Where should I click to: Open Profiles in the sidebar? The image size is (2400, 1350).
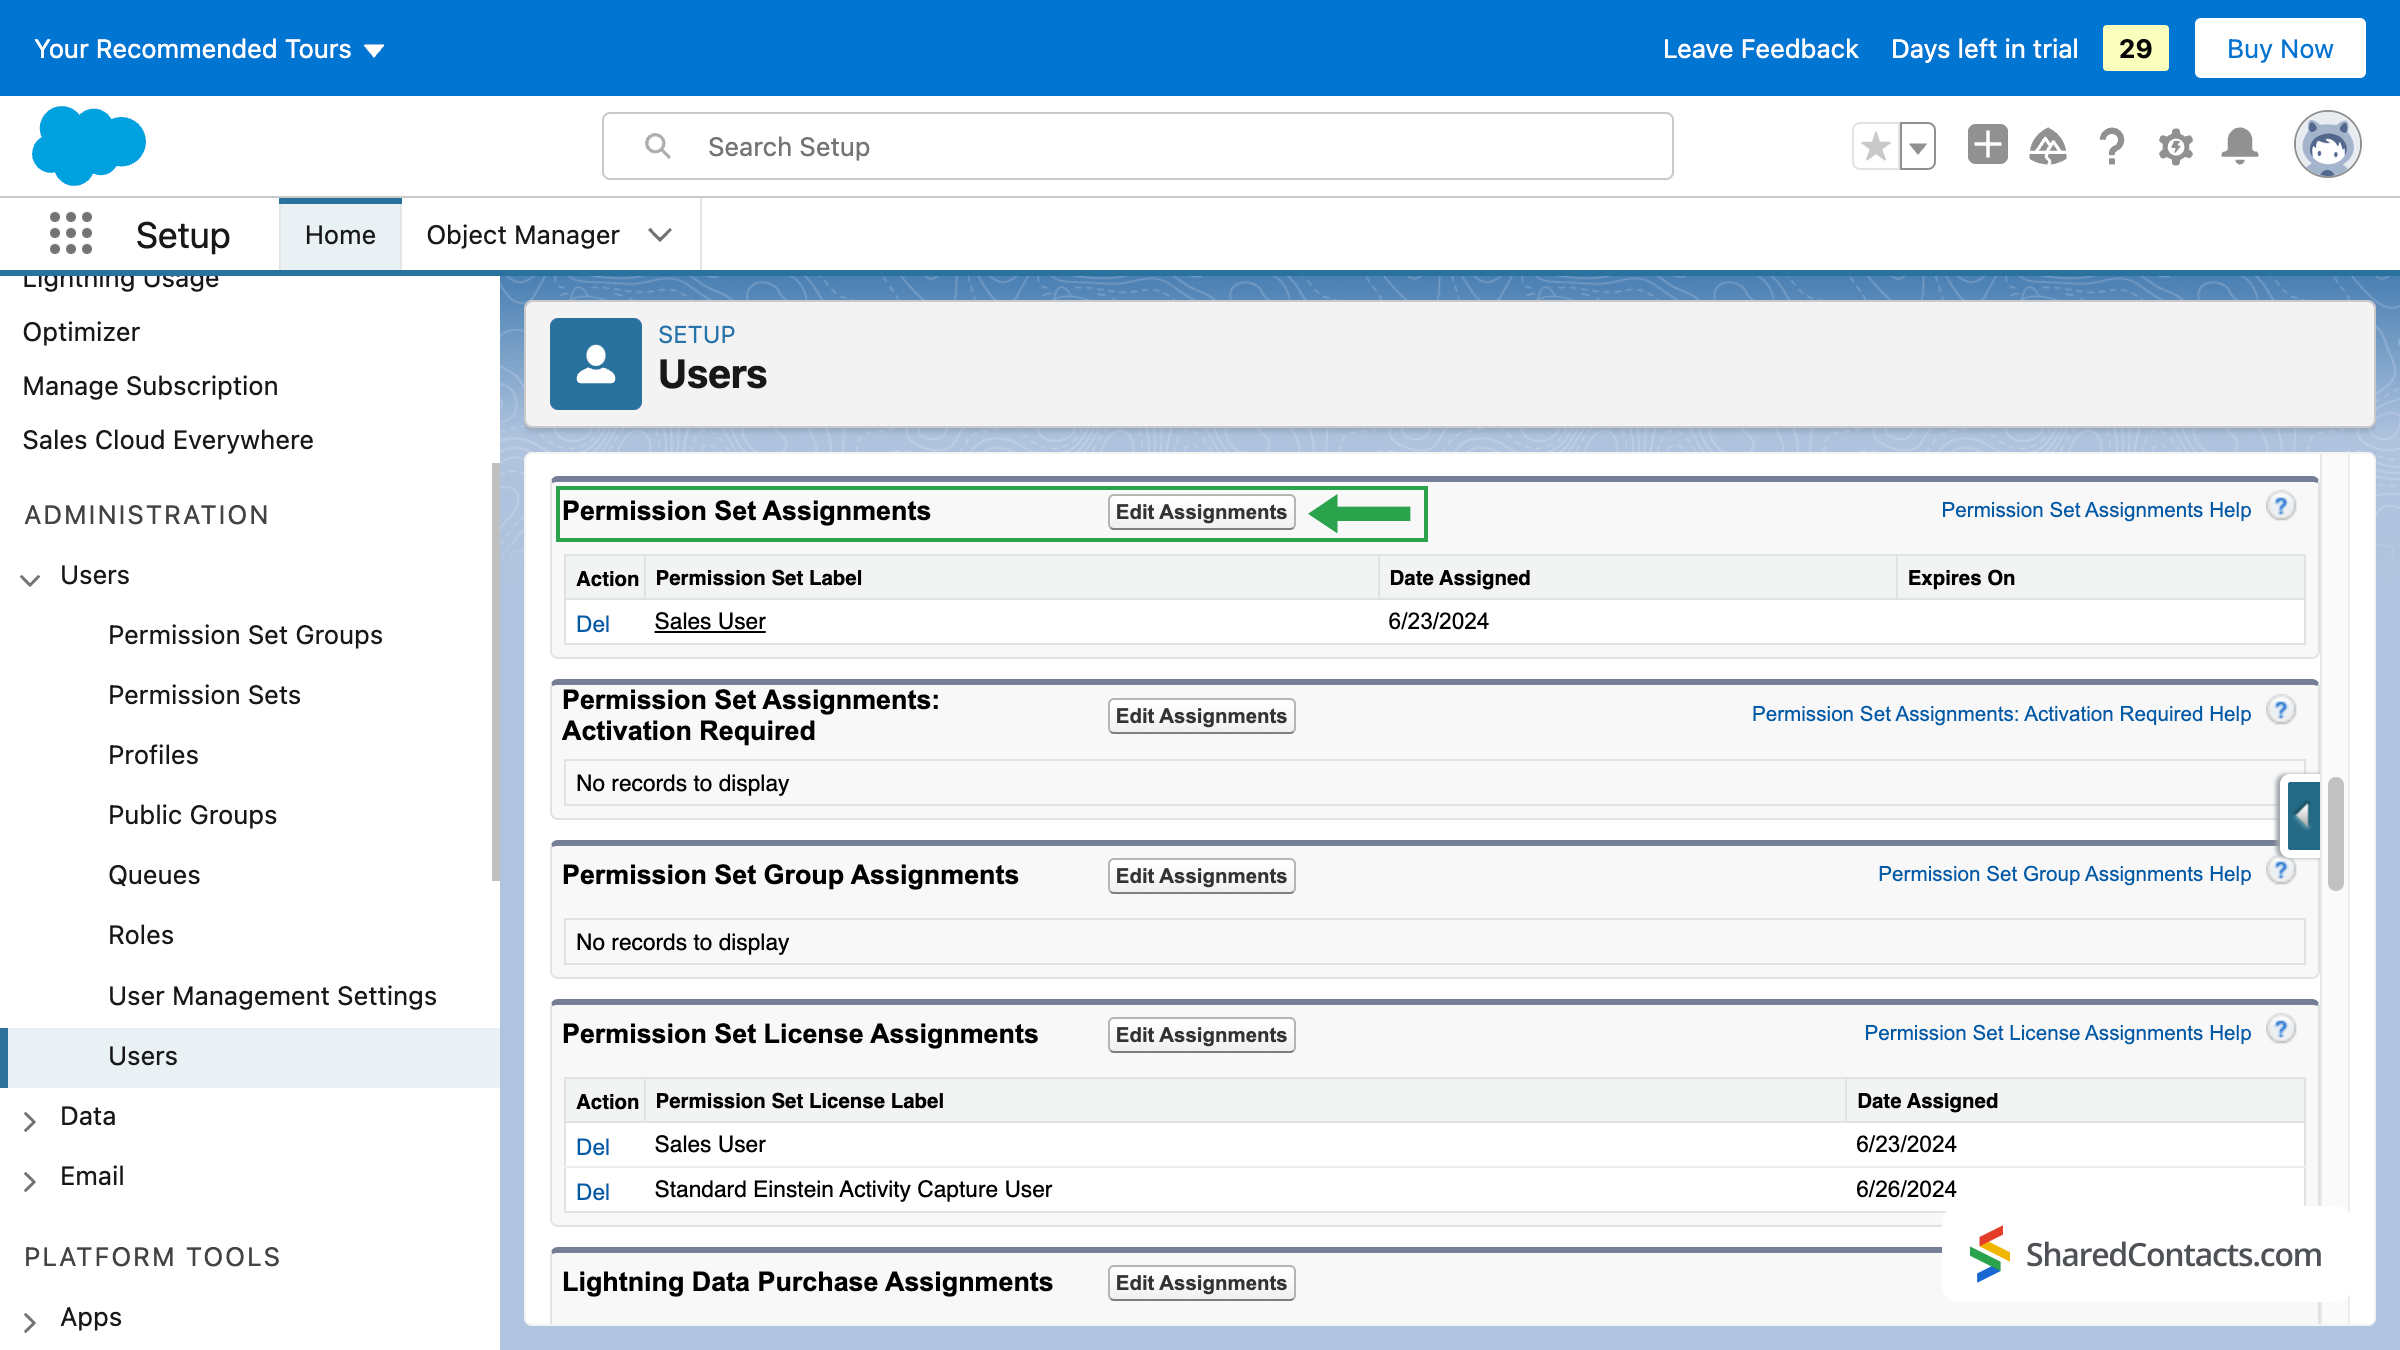point(153,755)
